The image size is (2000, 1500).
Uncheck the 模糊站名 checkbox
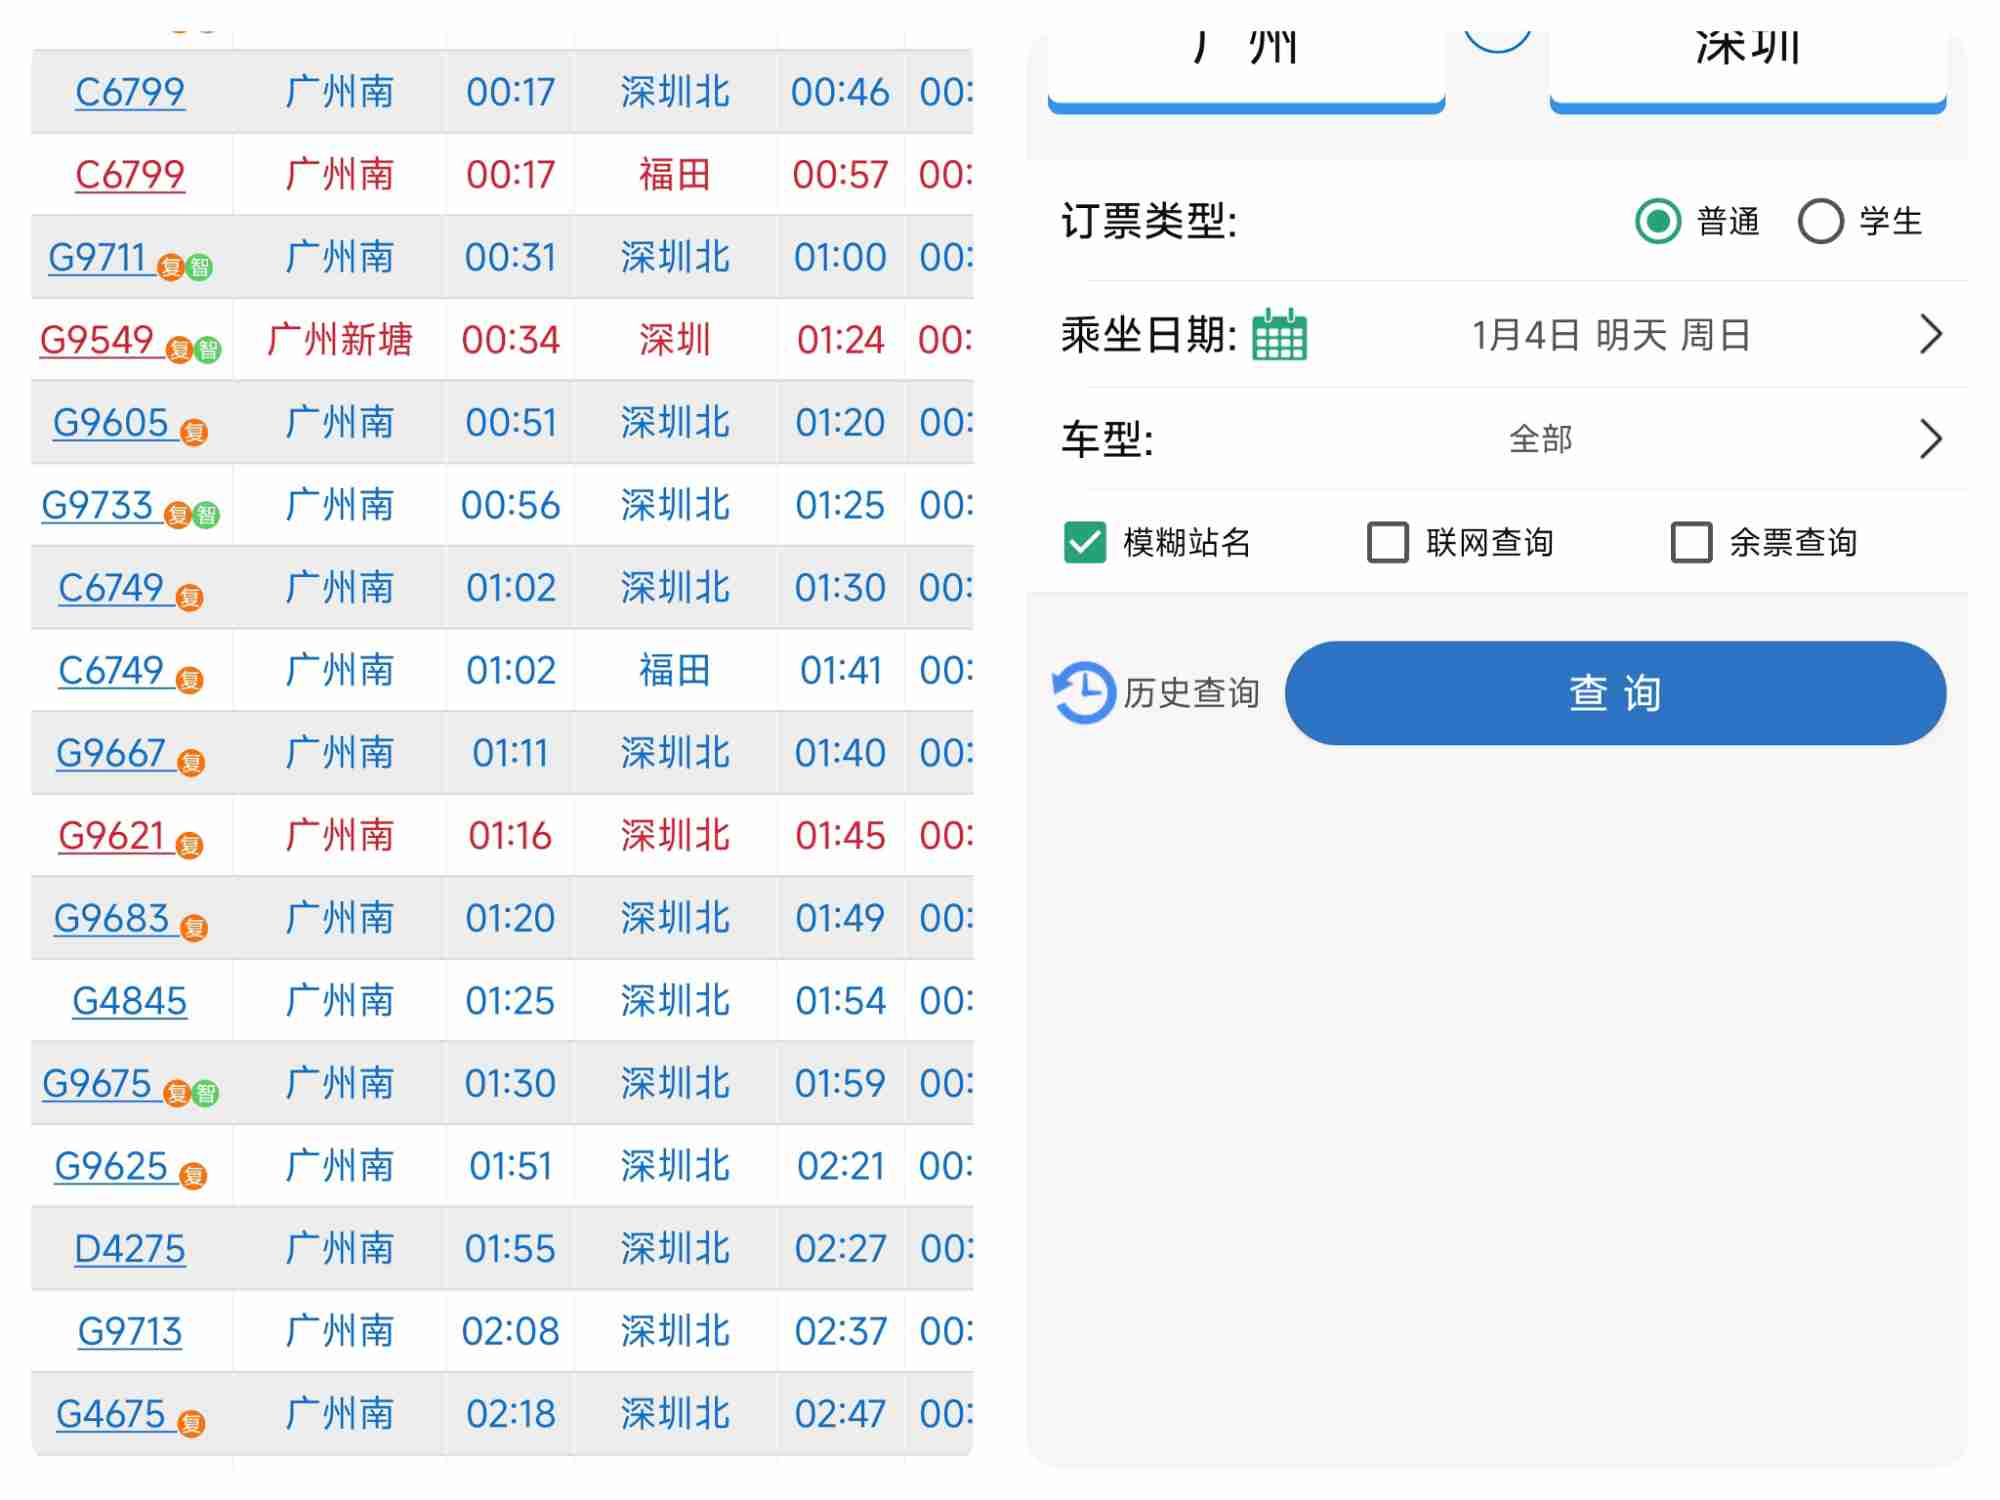pos(1088,541)
